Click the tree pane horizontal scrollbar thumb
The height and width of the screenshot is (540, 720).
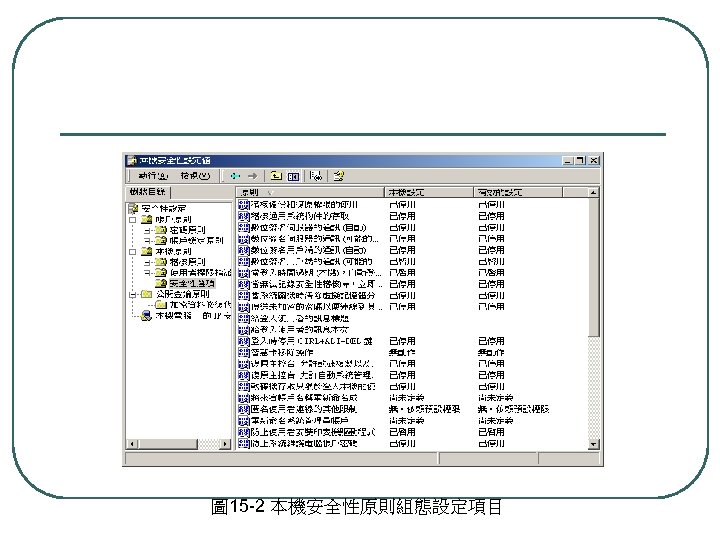coord(167,444)
